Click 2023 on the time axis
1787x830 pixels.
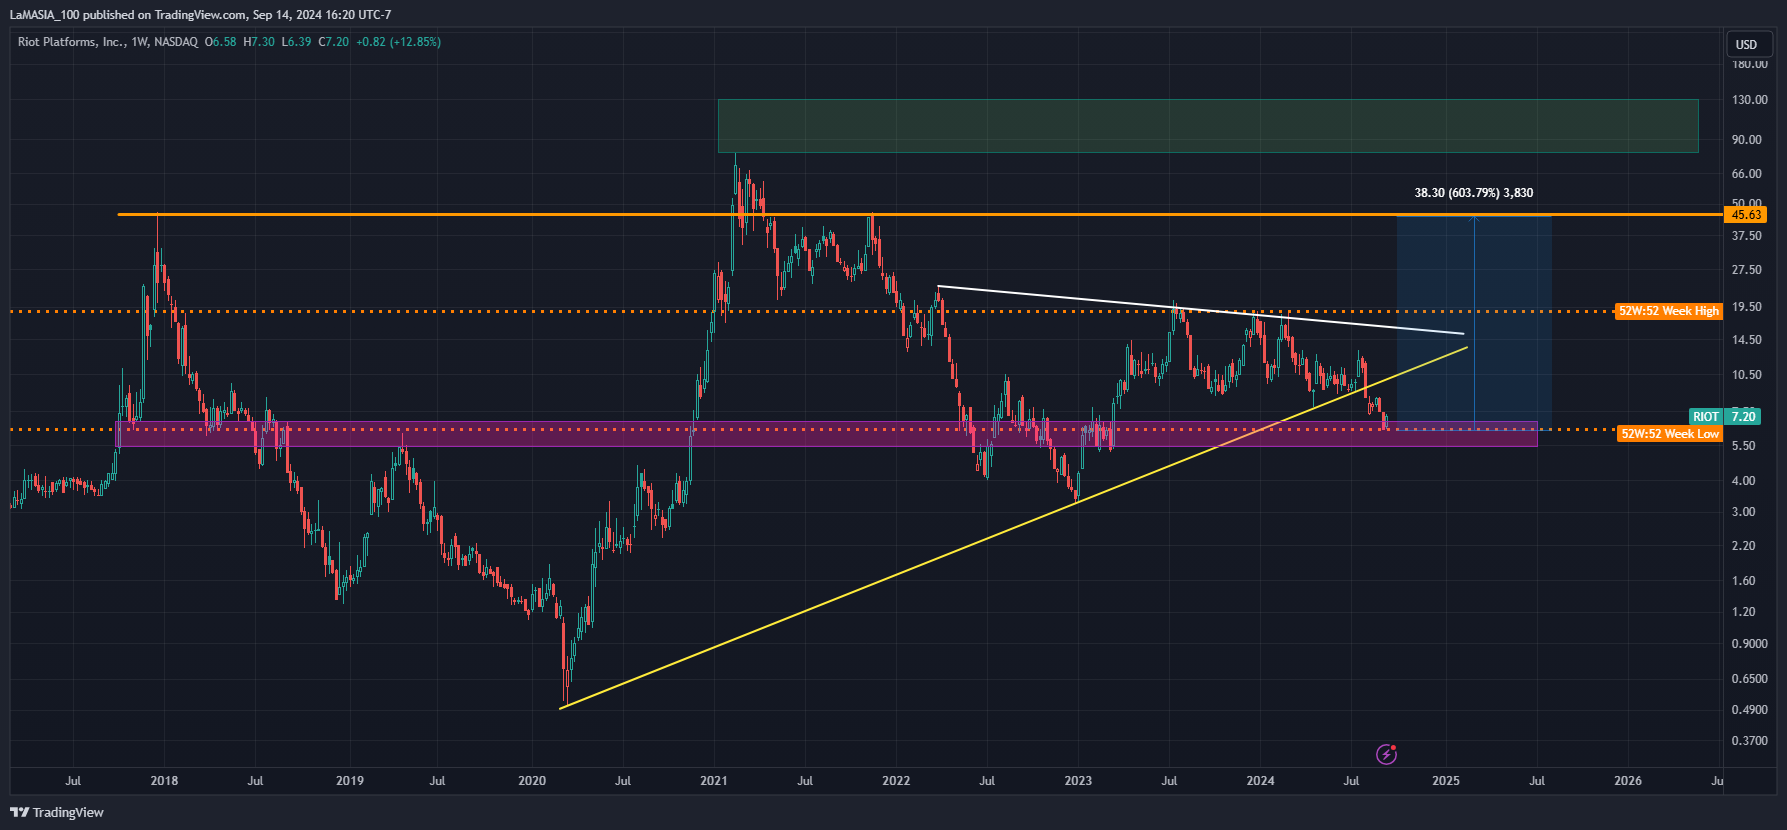[1078, 781]
